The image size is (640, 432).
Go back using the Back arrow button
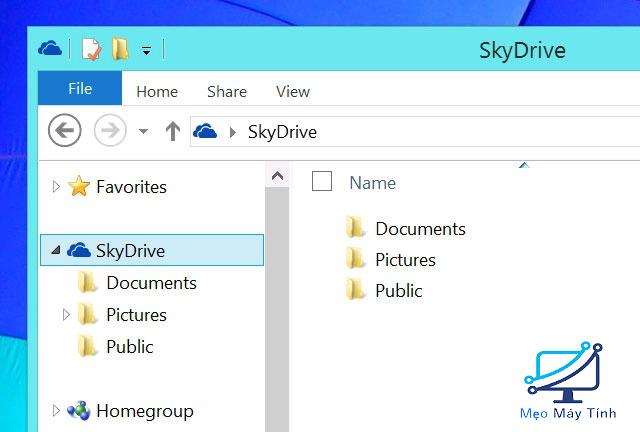point(64,131)
